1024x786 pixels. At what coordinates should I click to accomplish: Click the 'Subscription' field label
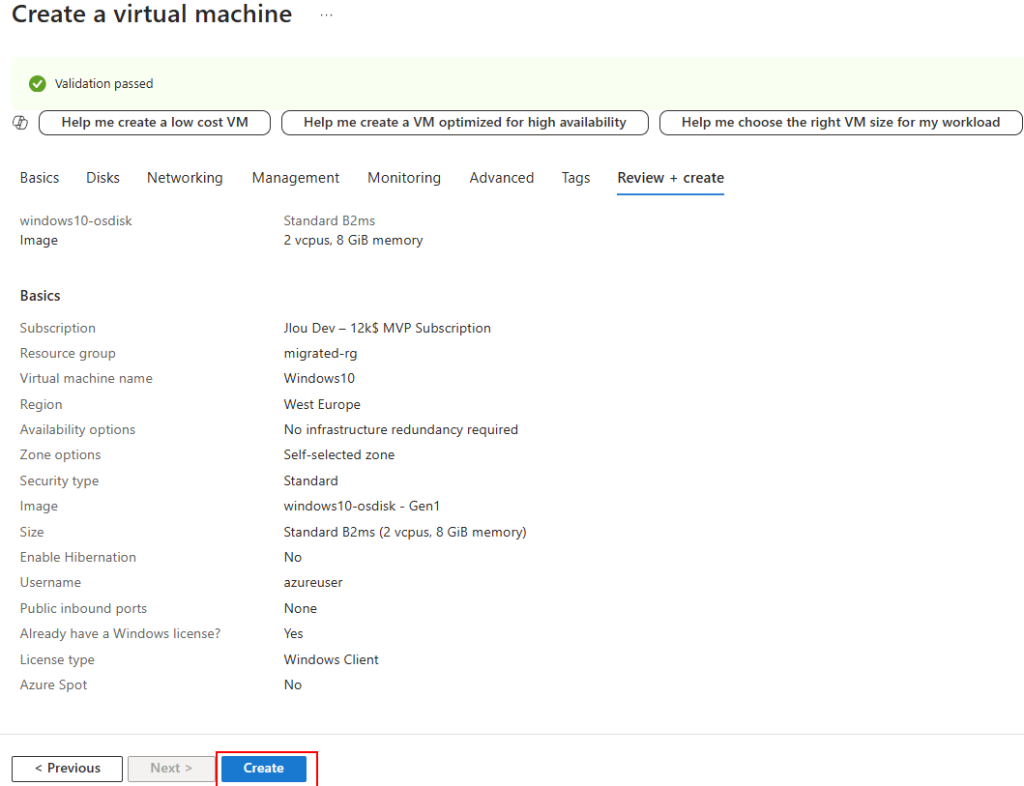coord(57,328)
